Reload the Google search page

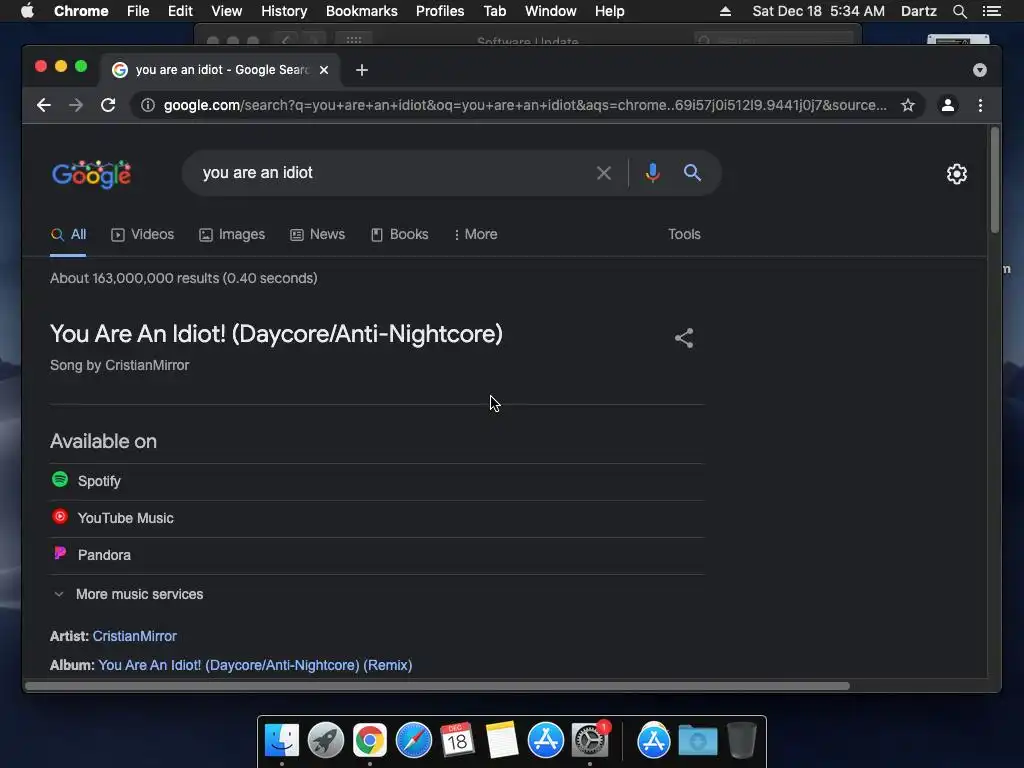[x=108, y=105]
